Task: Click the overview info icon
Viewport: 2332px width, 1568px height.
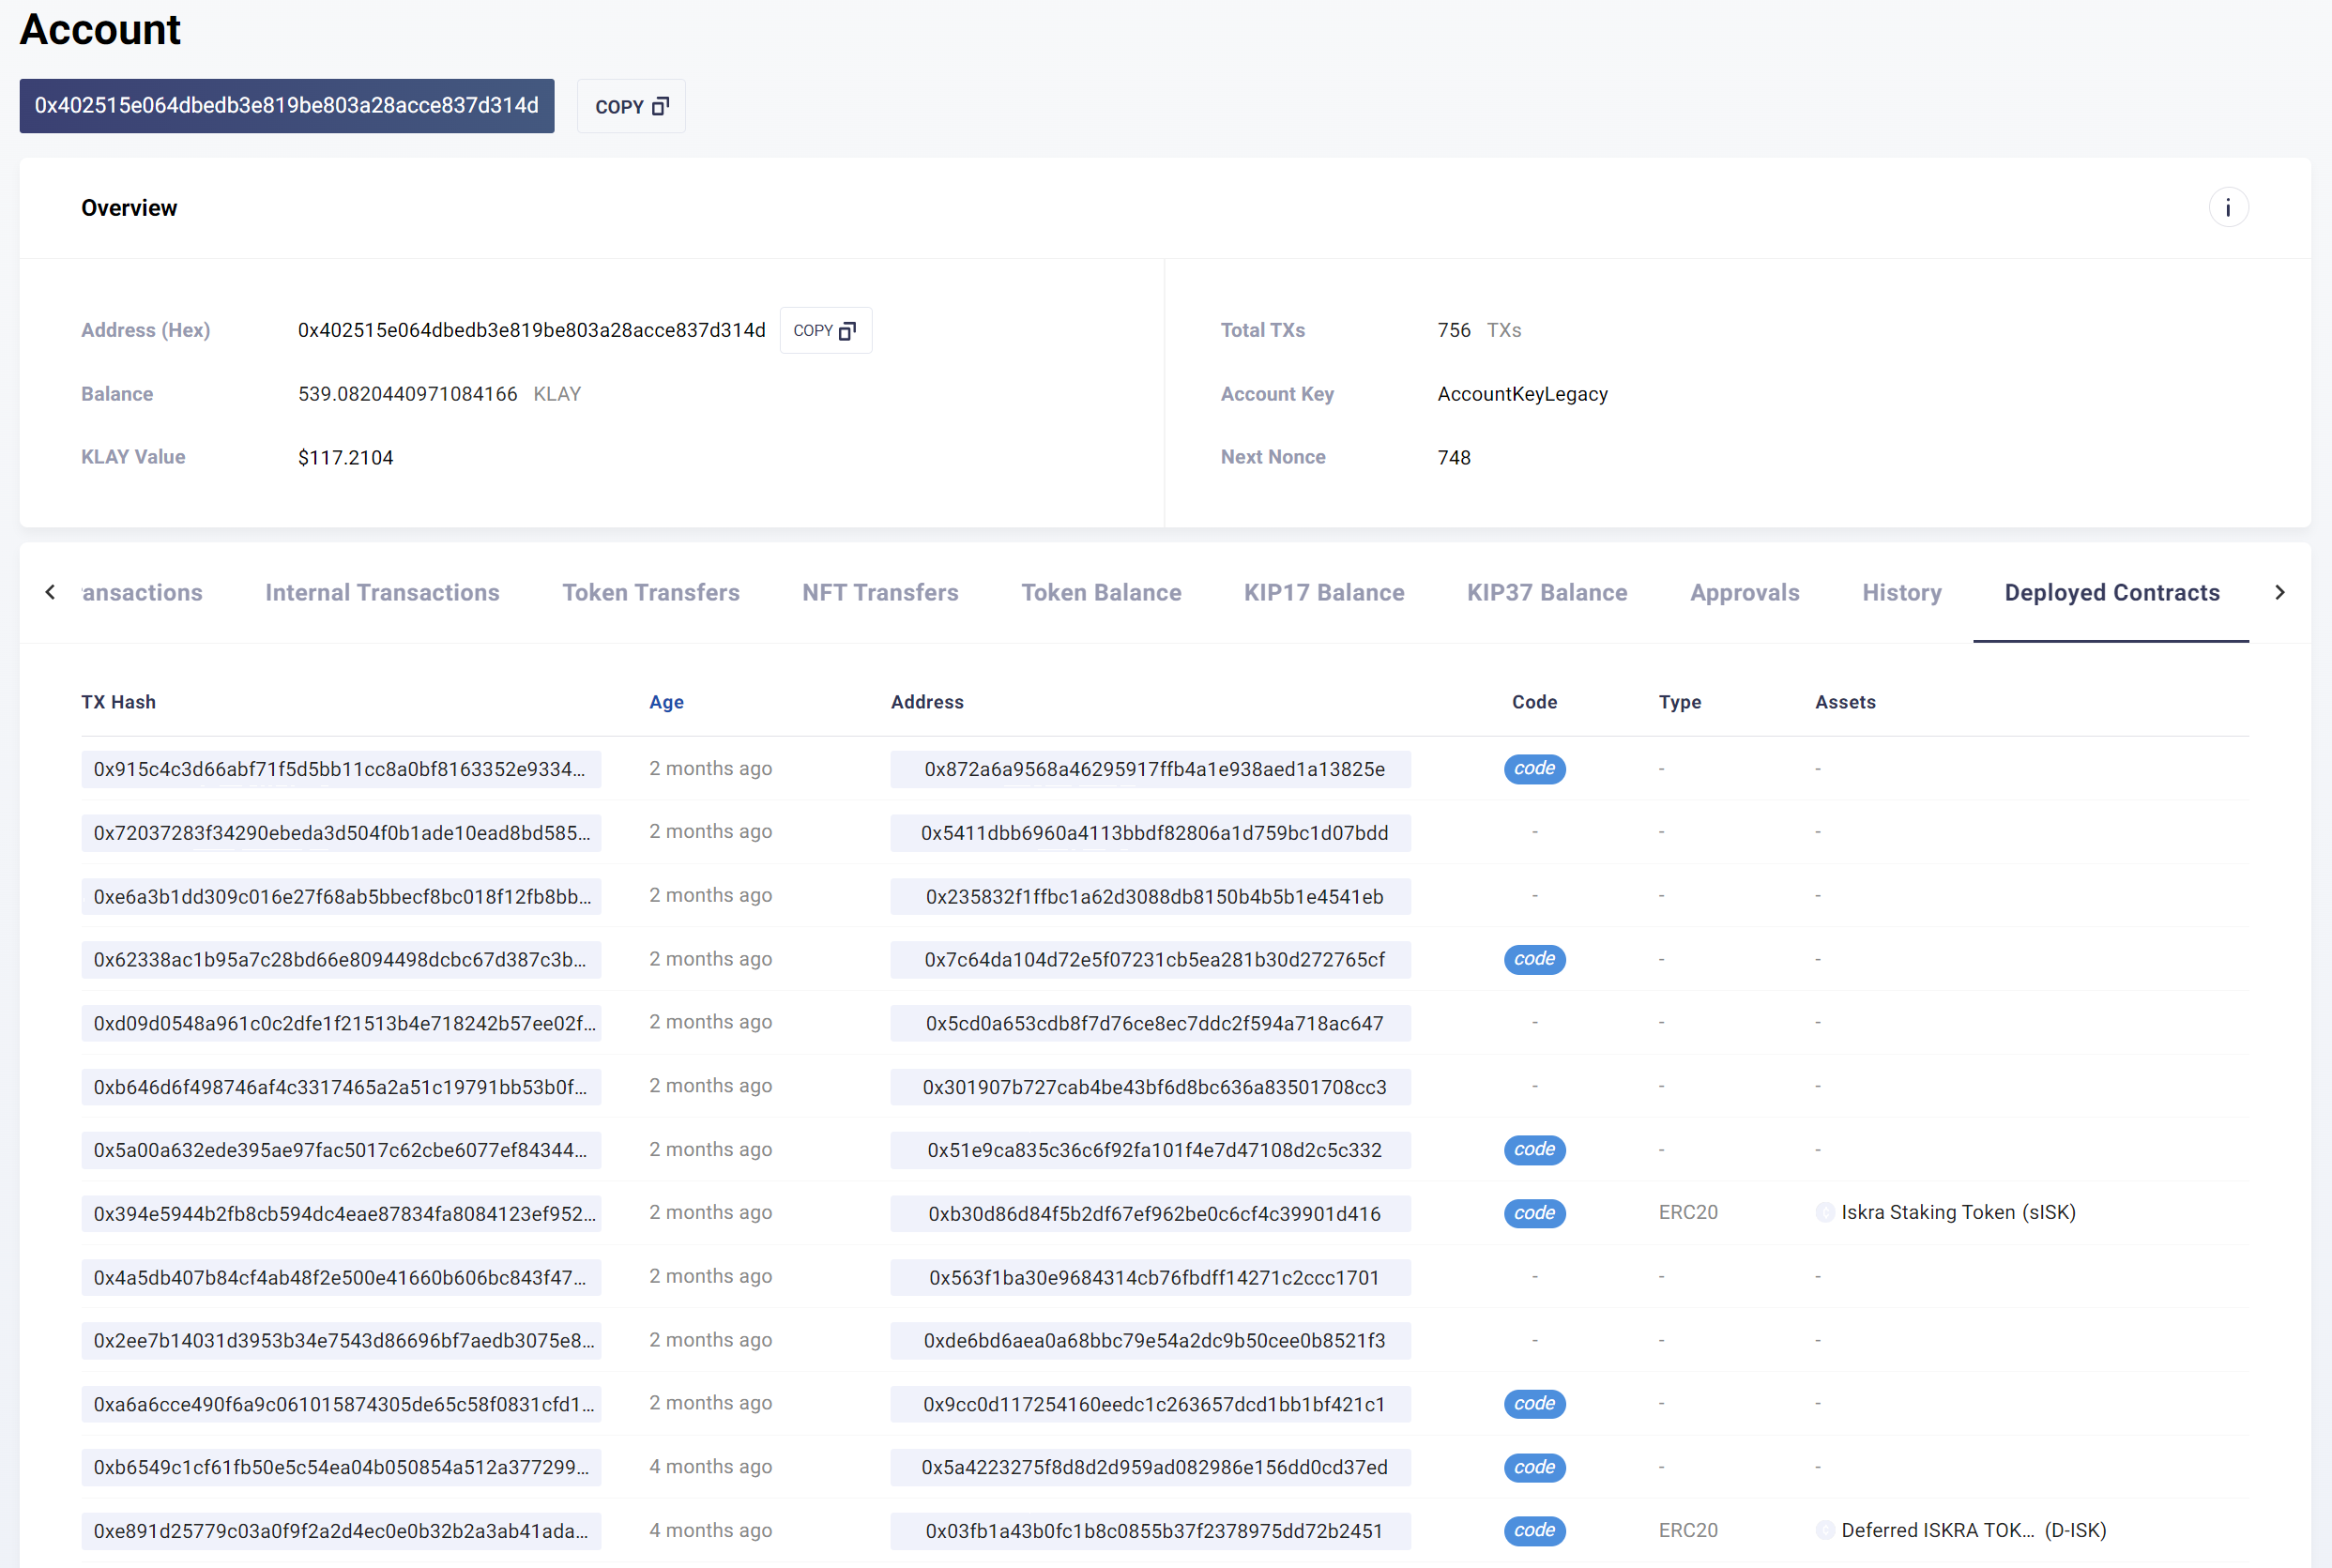Action: tap(2227, 208)
